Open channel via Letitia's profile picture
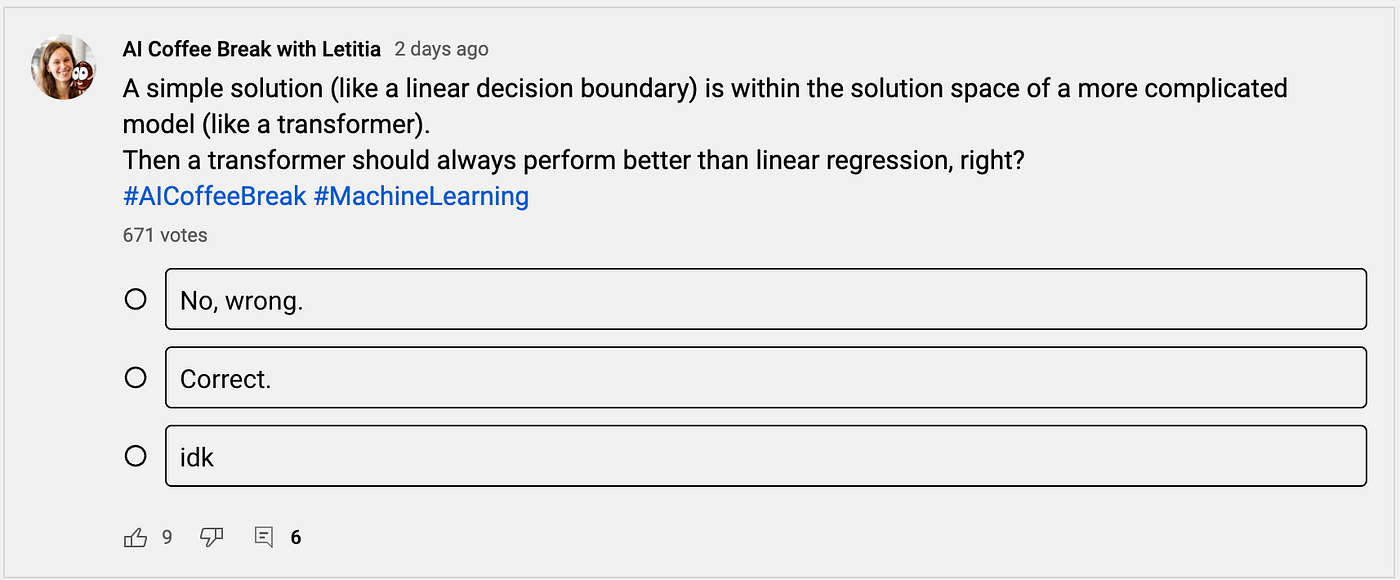This screenshot has width=1400, height=580. [64, 68]
